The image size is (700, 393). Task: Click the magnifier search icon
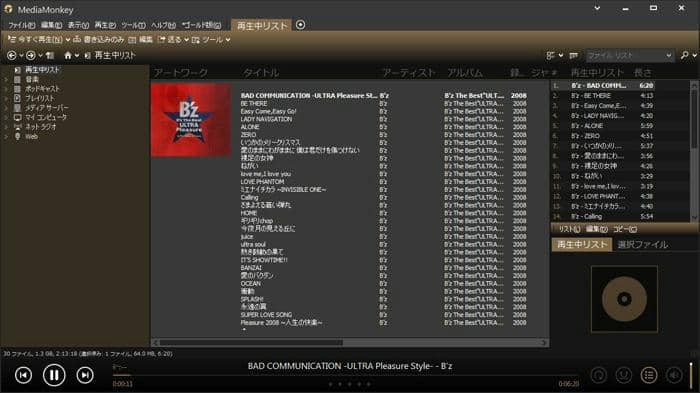click(x=684, y=55)
